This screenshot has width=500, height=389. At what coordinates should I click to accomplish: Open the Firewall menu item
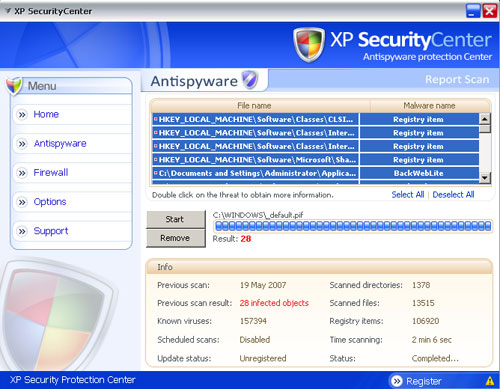point(51,173)
